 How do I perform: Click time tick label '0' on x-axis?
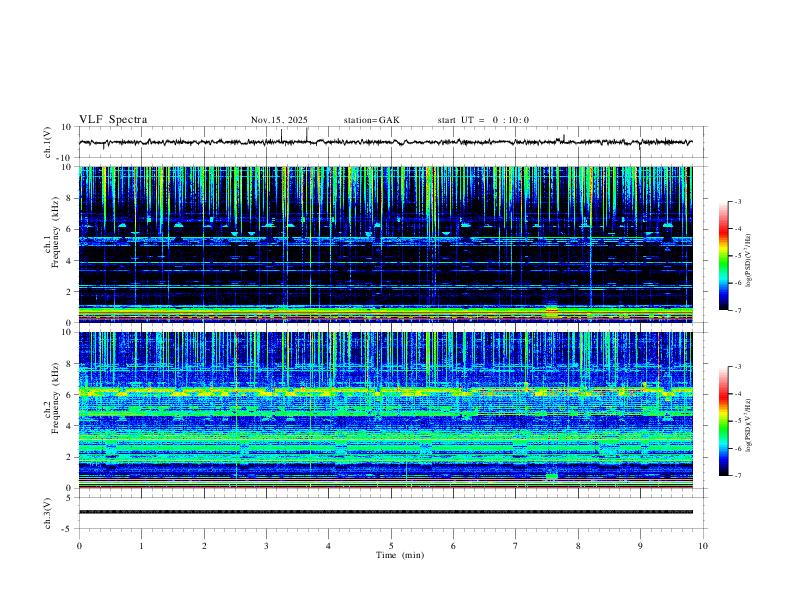(79, 546)
